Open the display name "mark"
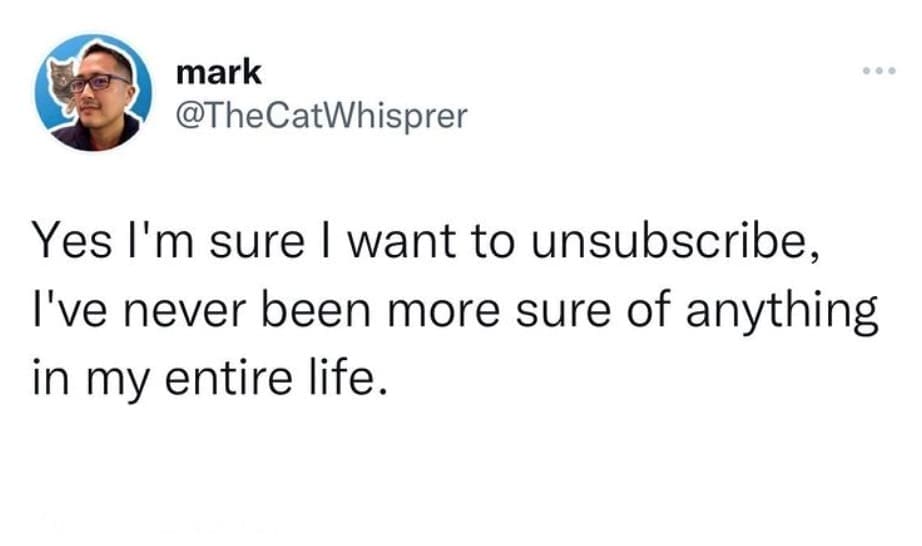Screen dimensions: 922x546 (x=218, y=72)
